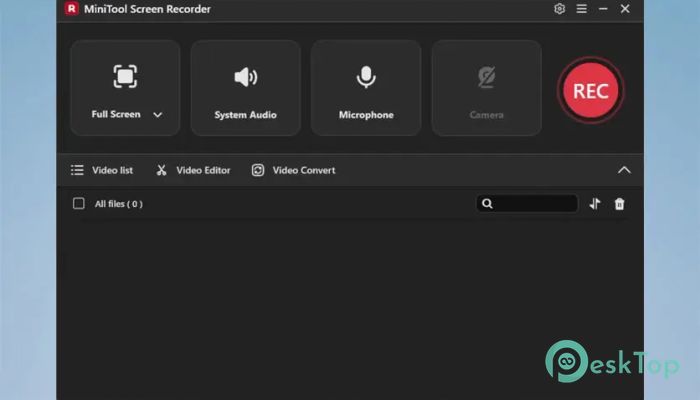Open the Video Convert tab

click(x=293, y=170)
